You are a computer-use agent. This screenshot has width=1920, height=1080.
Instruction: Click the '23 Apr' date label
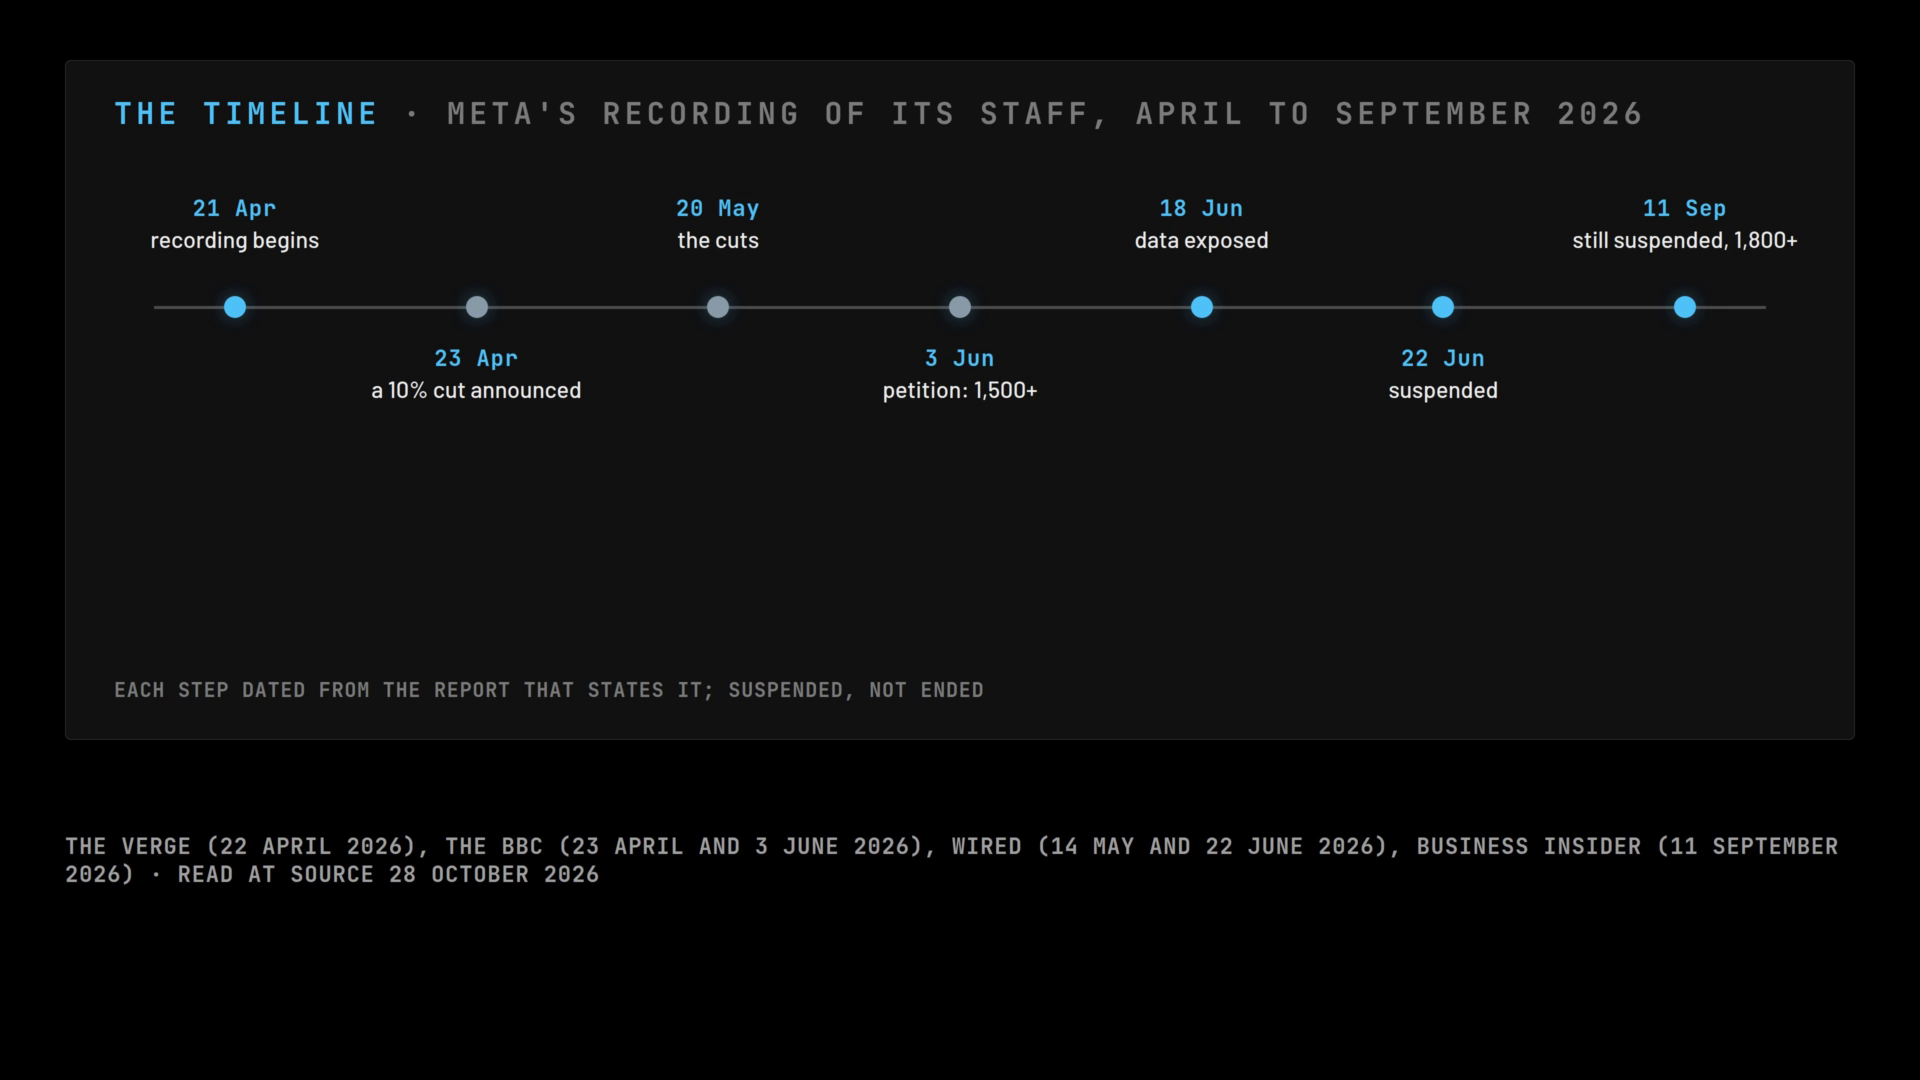[476, 358]
